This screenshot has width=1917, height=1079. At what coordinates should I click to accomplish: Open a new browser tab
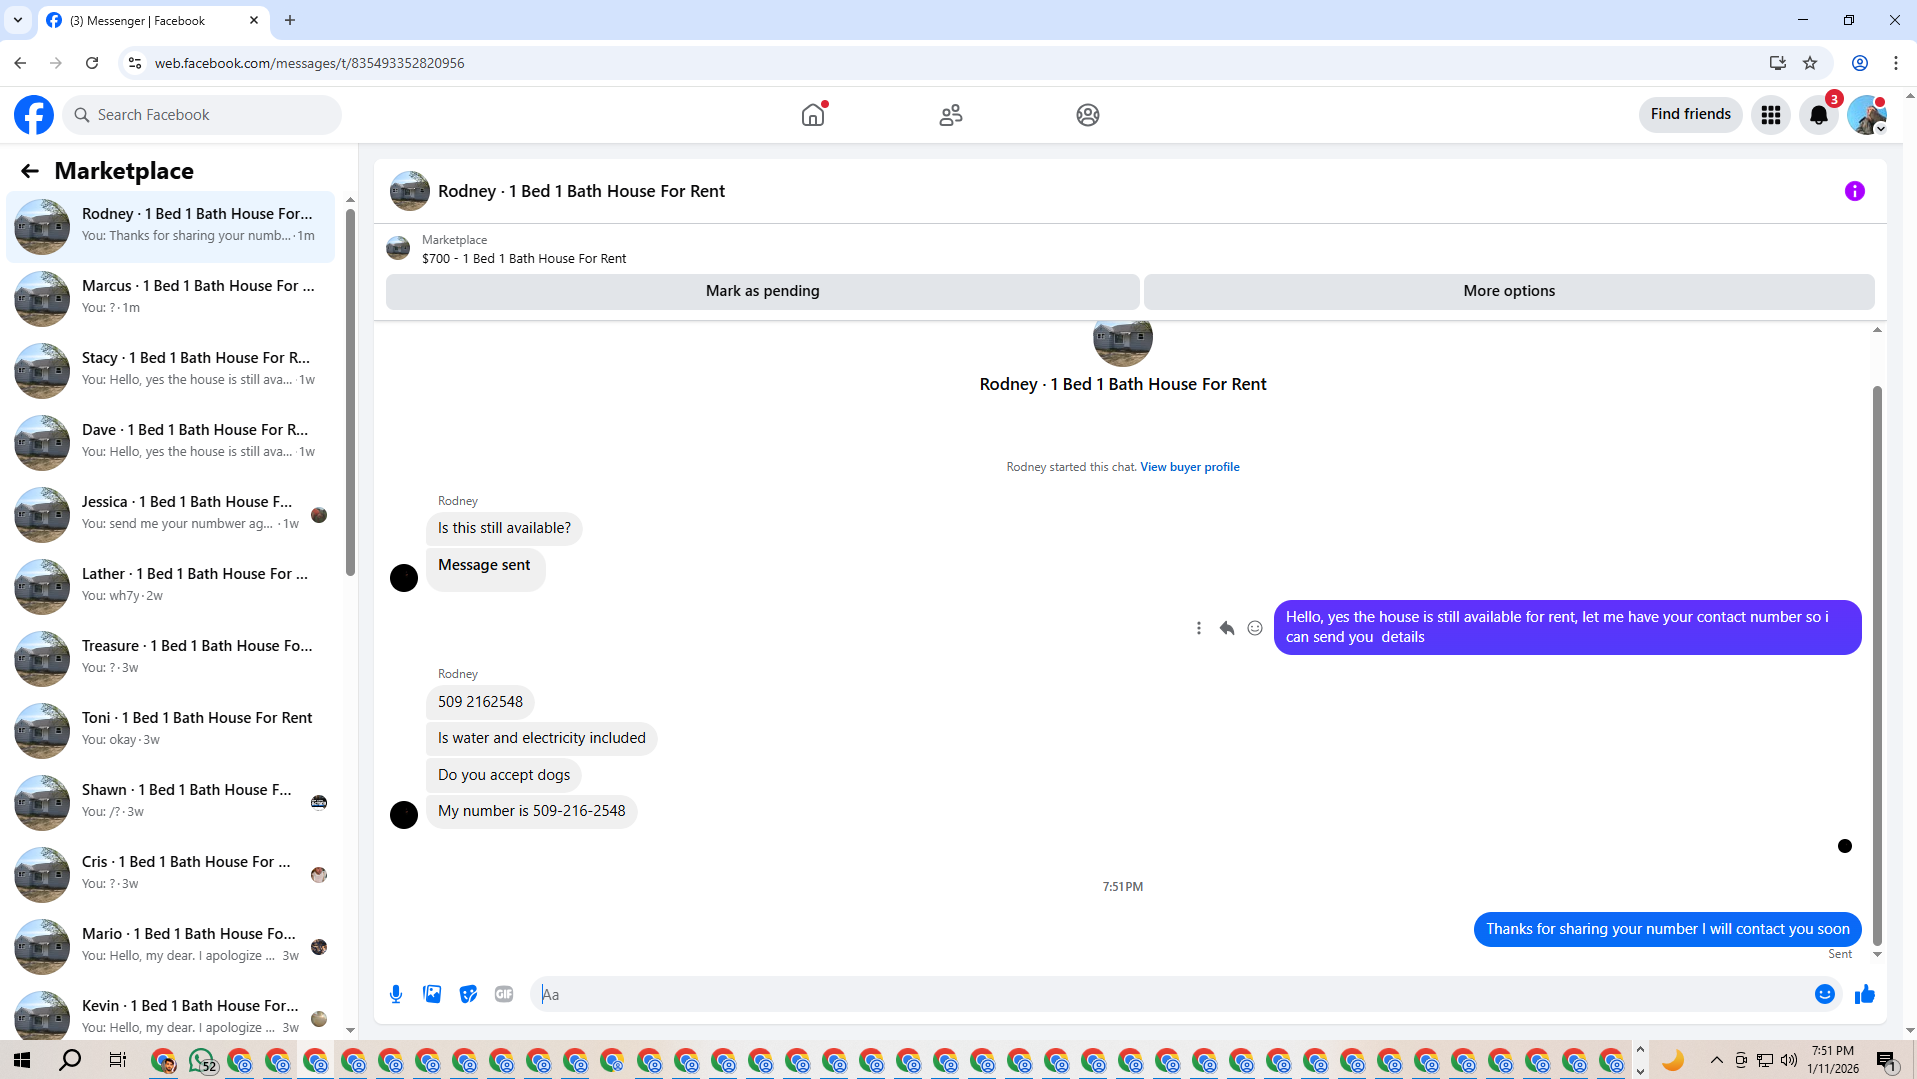click(x=290, y=20)
